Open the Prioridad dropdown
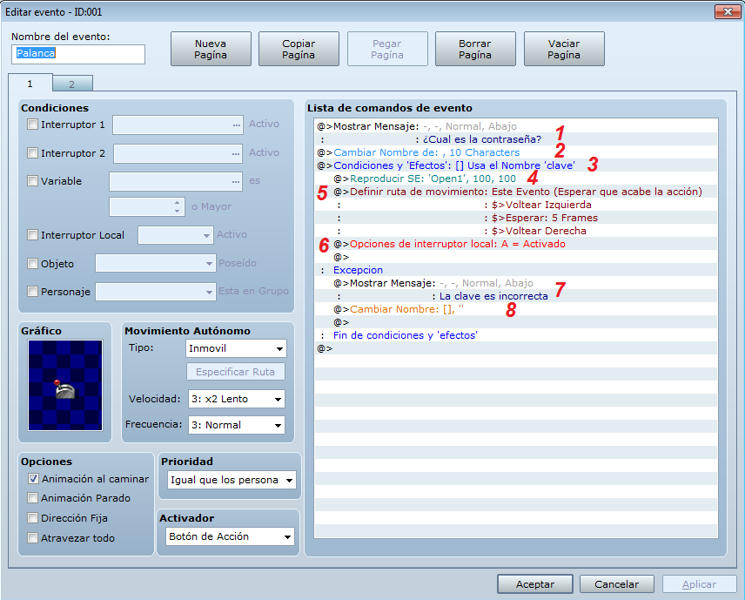Viewport: 745px width, 600px height. click(x=232, y=480)
